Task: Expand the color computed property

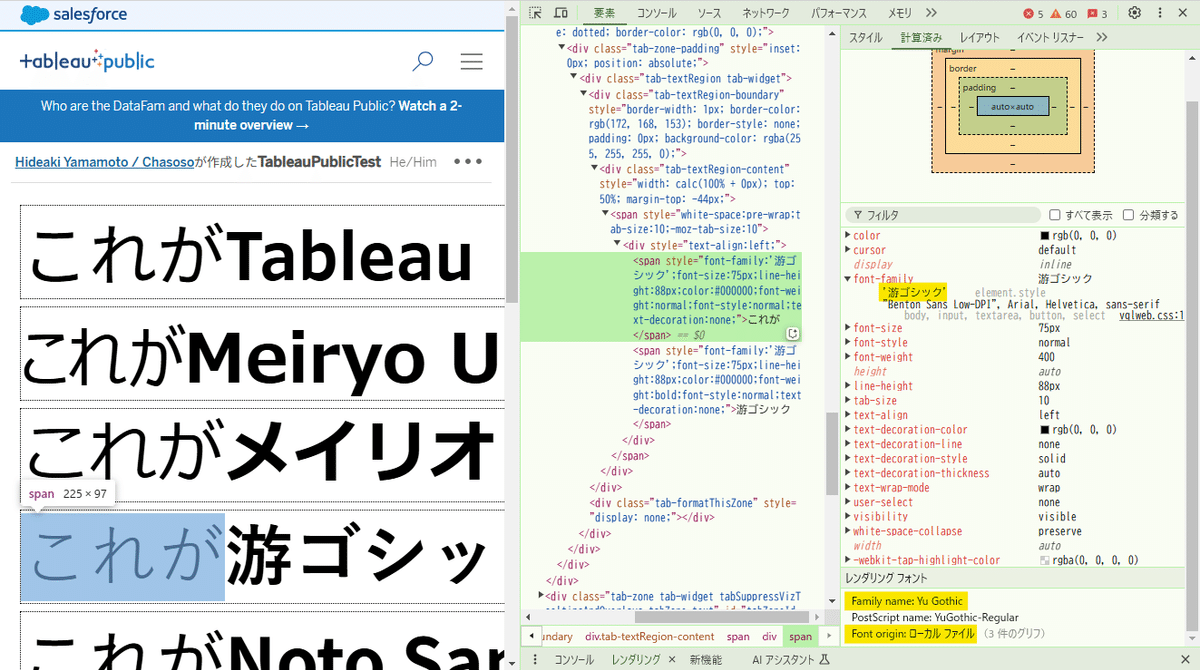Action: pyautogui.click(x=848, y=236)
